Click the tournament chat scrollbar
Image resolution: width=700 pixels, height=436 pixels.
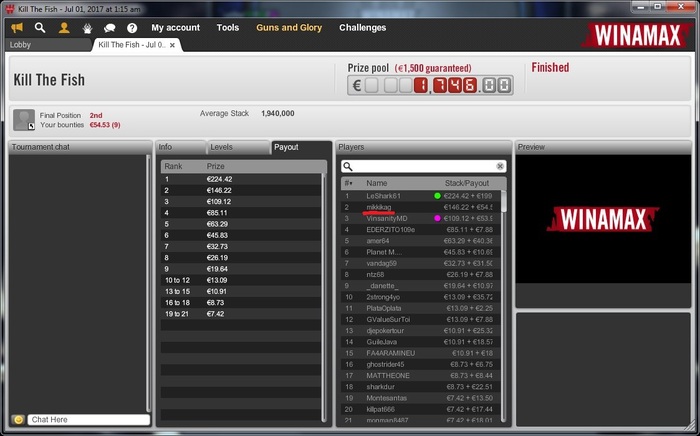coord(149,283)
